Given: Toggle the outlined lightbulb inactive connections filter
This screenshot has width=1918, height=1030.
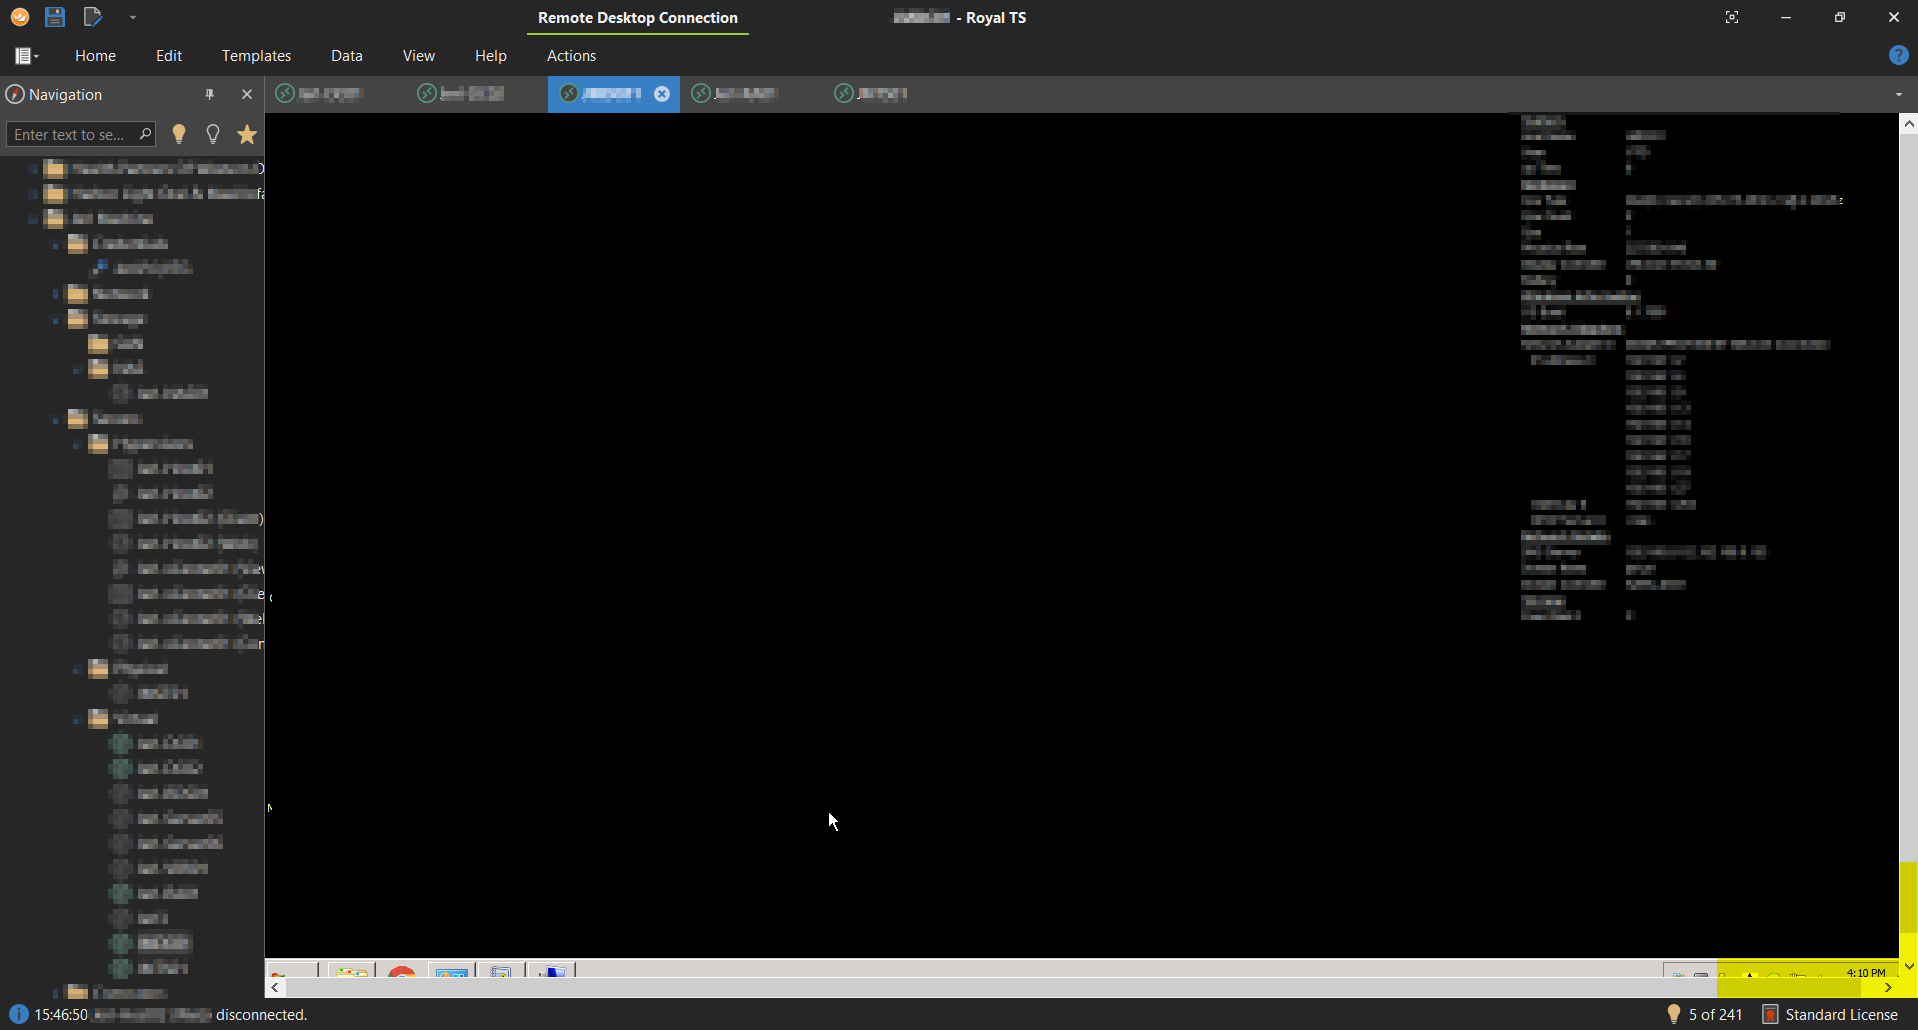Looking at the screenshot, I should click(213, 134).
